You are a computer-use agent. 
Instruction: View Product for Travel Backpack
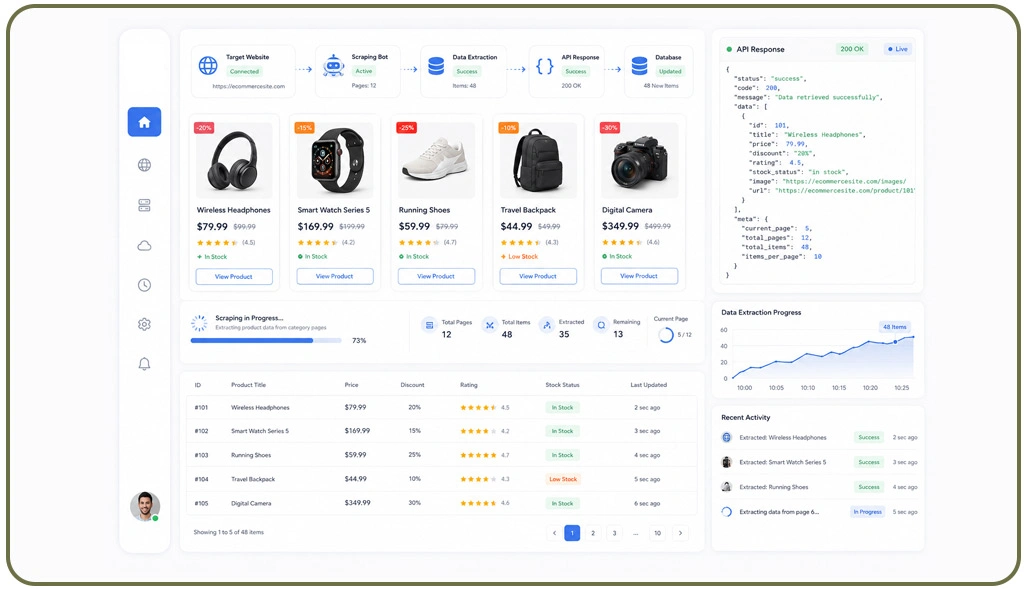(x=538, y=276)
